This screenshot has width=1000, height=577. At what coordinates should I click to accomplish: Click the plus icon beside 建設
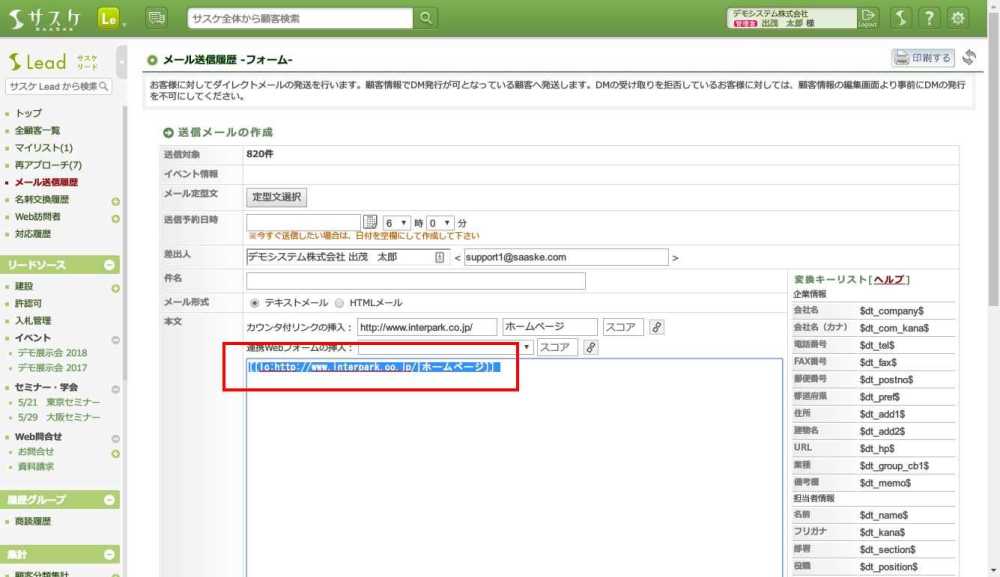click(115, 288)
